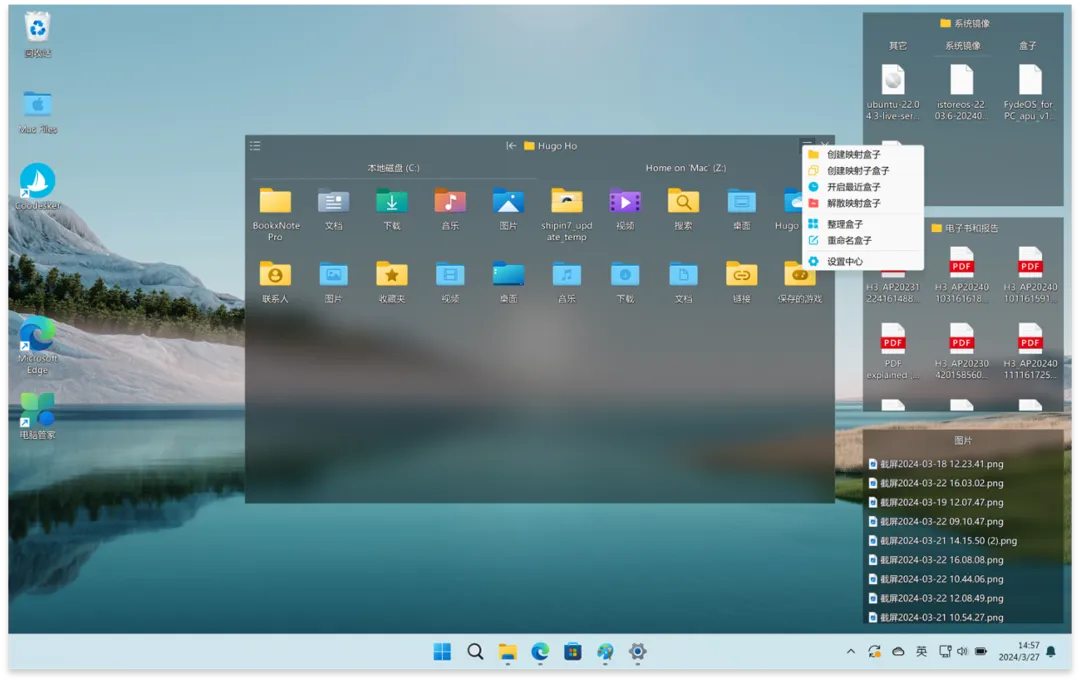This screenshot has width=1080, height=683.
Task: Open the 保存的游戏 folder
Action: coord(799,274)
